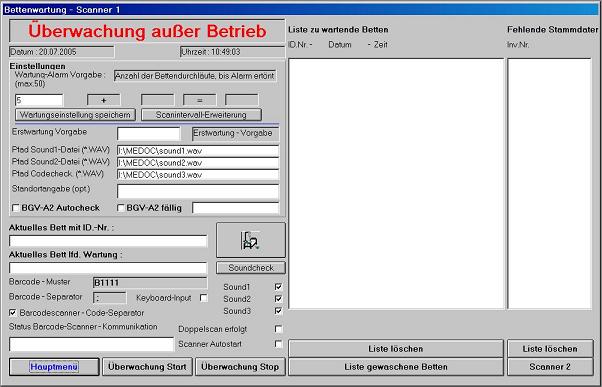Click the result field after equals
This screenshot has height=387, width=602.
point(241,100)
